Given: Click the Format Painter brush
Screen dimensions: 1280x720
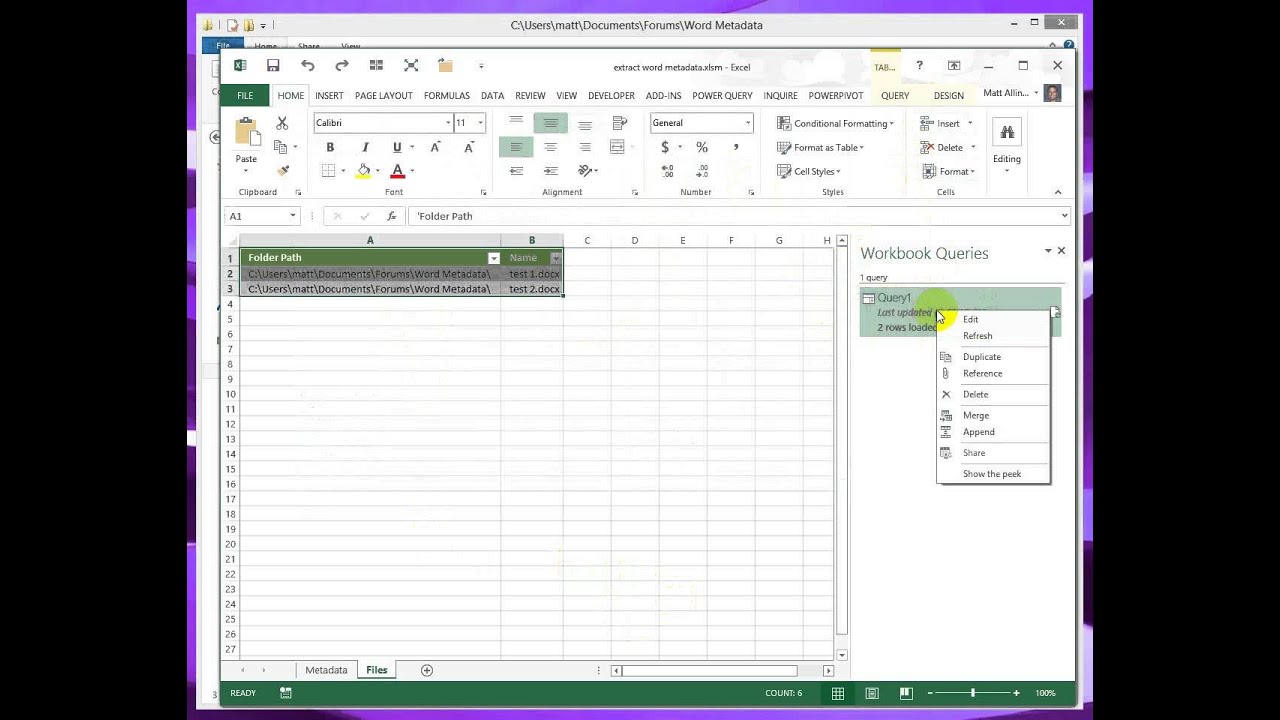Looking at the screenshot, I should (x=283, y=171).
